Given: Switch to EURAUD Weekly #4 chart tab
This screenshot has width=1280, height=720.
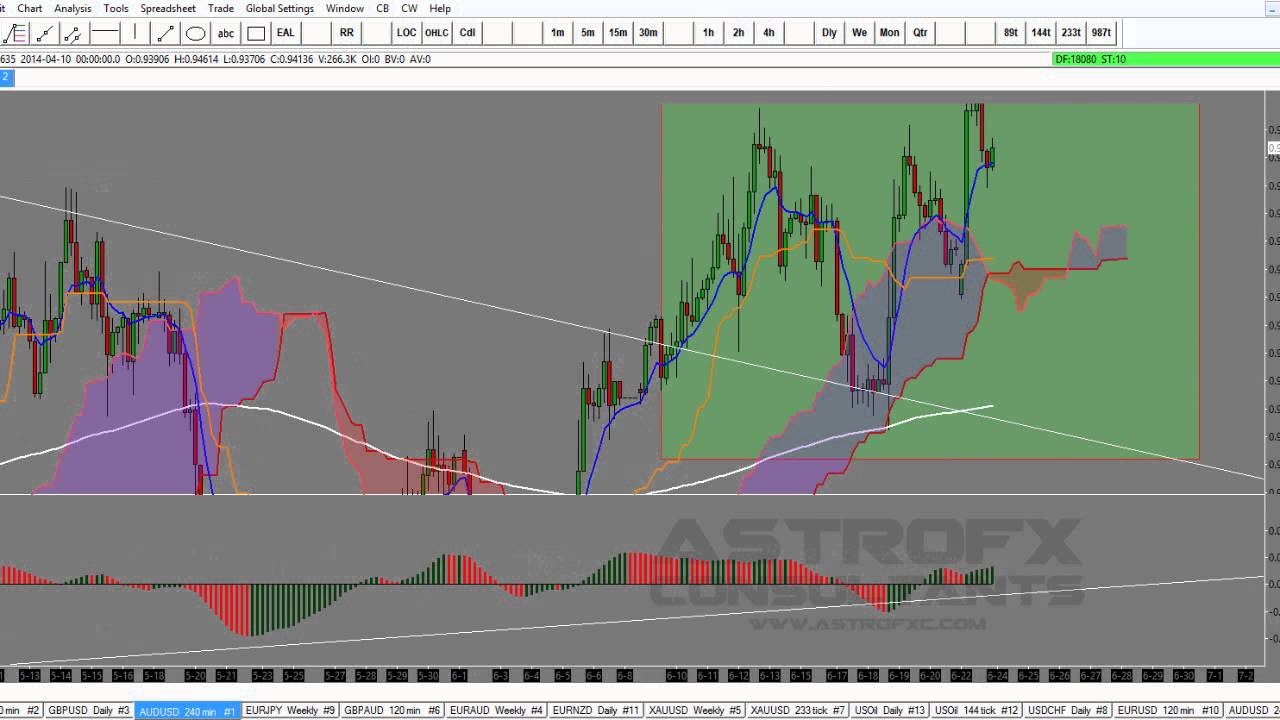Looking at the screenshot, I should click(x=496, y=710).
